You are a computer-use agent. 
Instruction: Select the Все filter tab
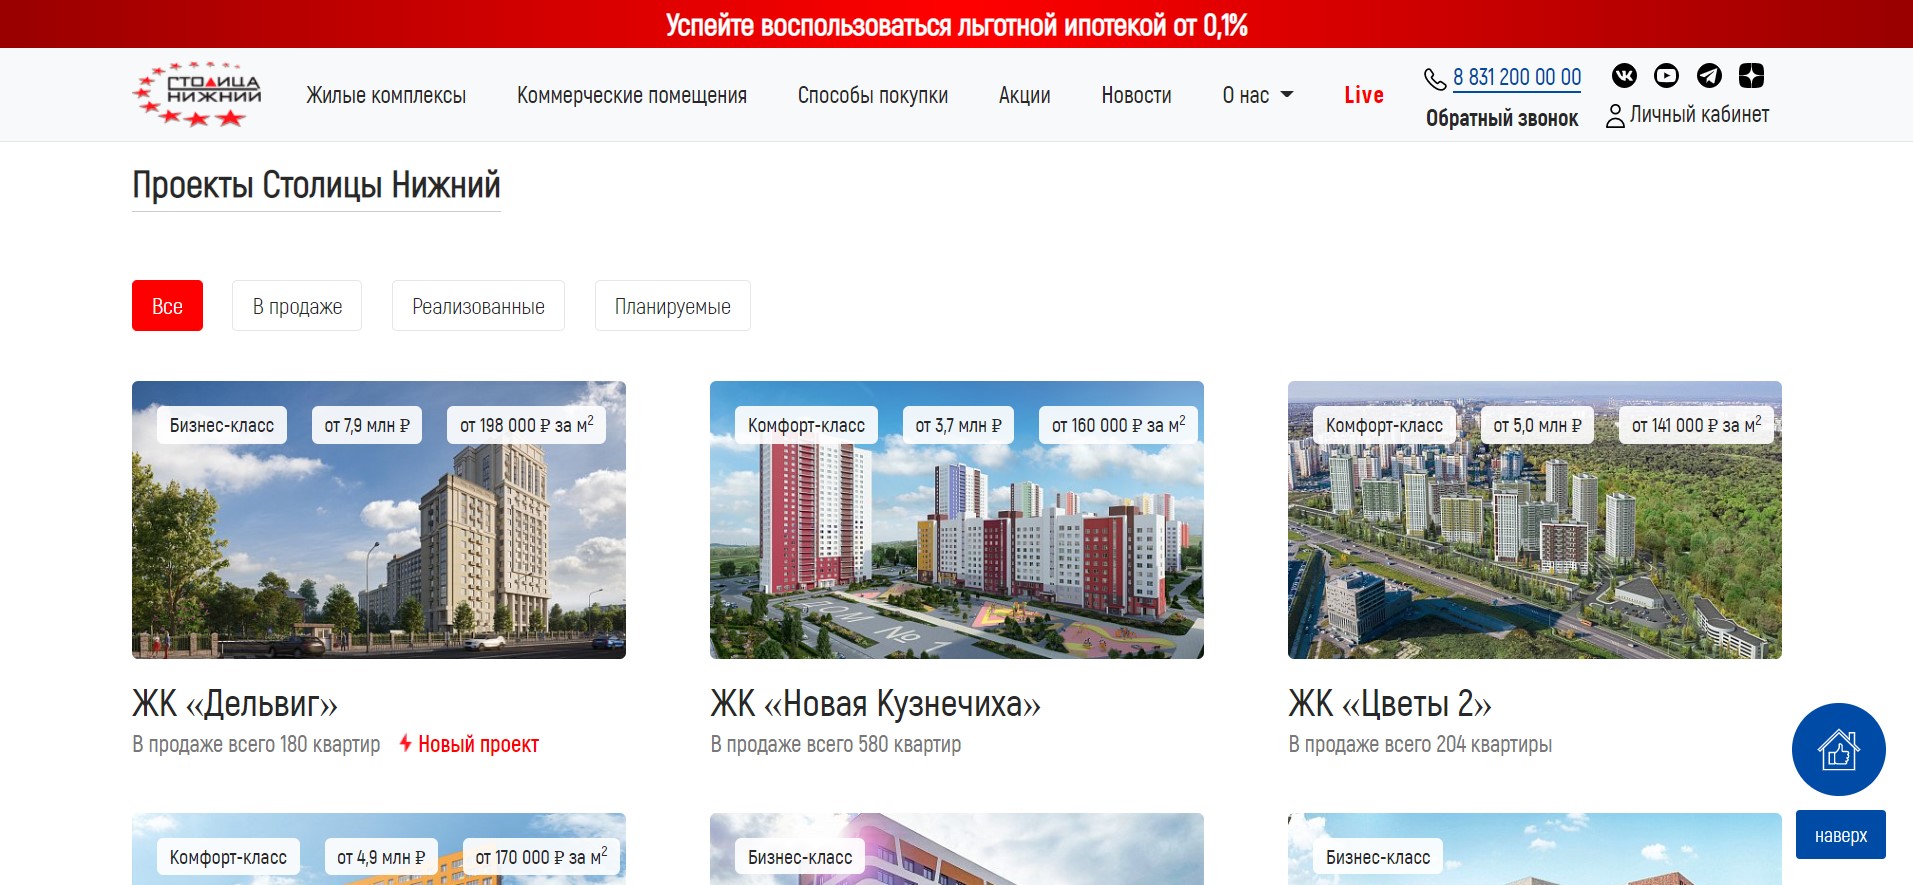pyautogui.click(x=167, y=306)
